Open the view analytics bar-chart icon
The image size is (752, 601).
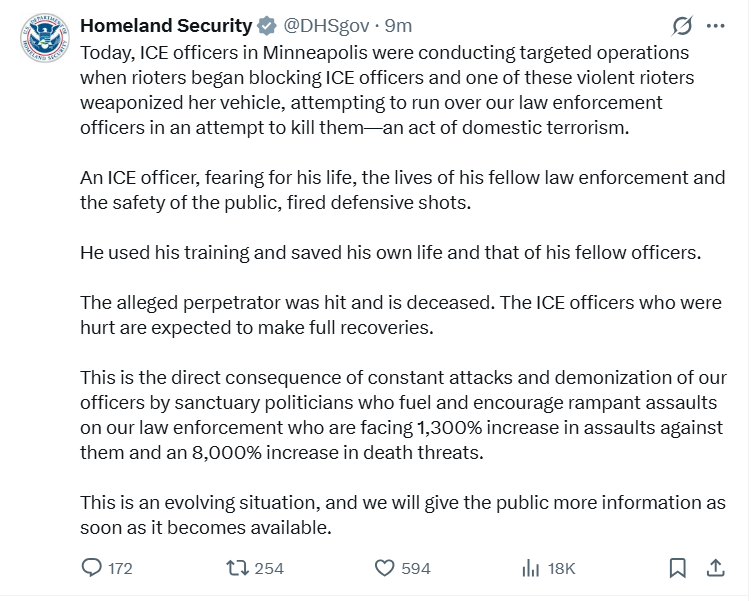point(530,567)
